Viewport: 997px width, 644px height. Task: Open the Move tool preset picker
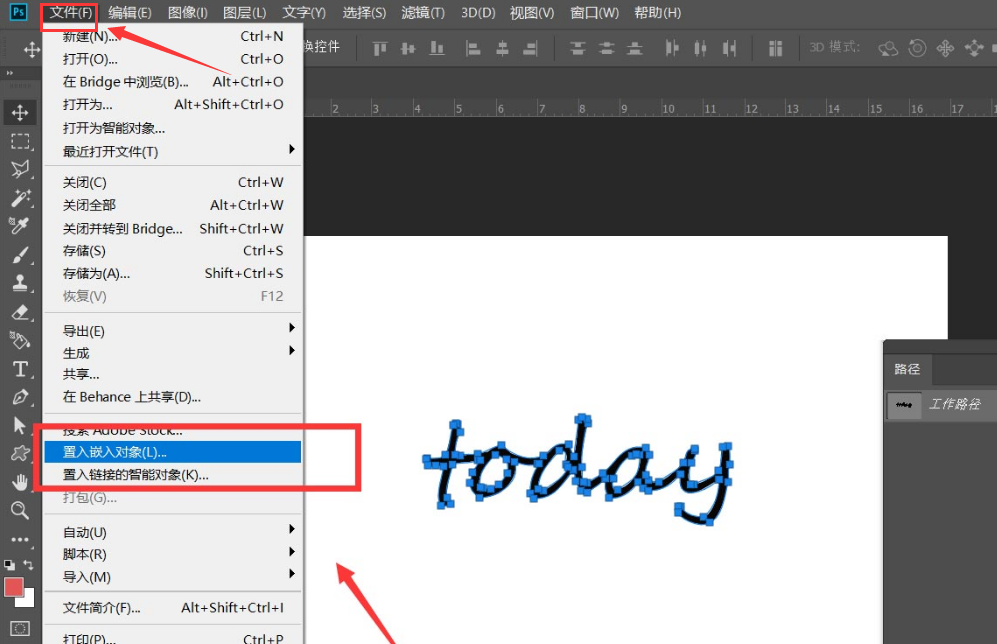(31, 50)
